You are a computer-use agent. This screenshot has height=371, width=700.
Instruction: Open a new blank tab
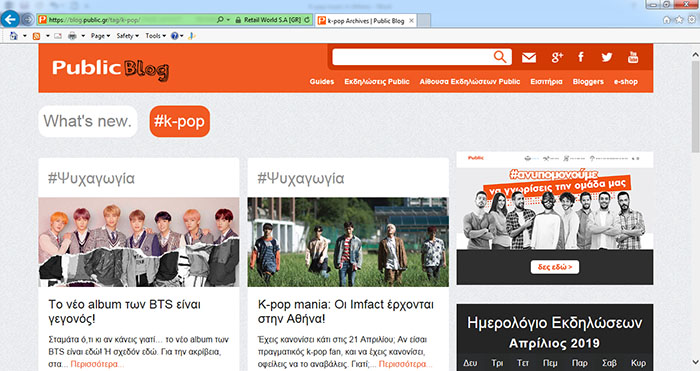point(424,21)
